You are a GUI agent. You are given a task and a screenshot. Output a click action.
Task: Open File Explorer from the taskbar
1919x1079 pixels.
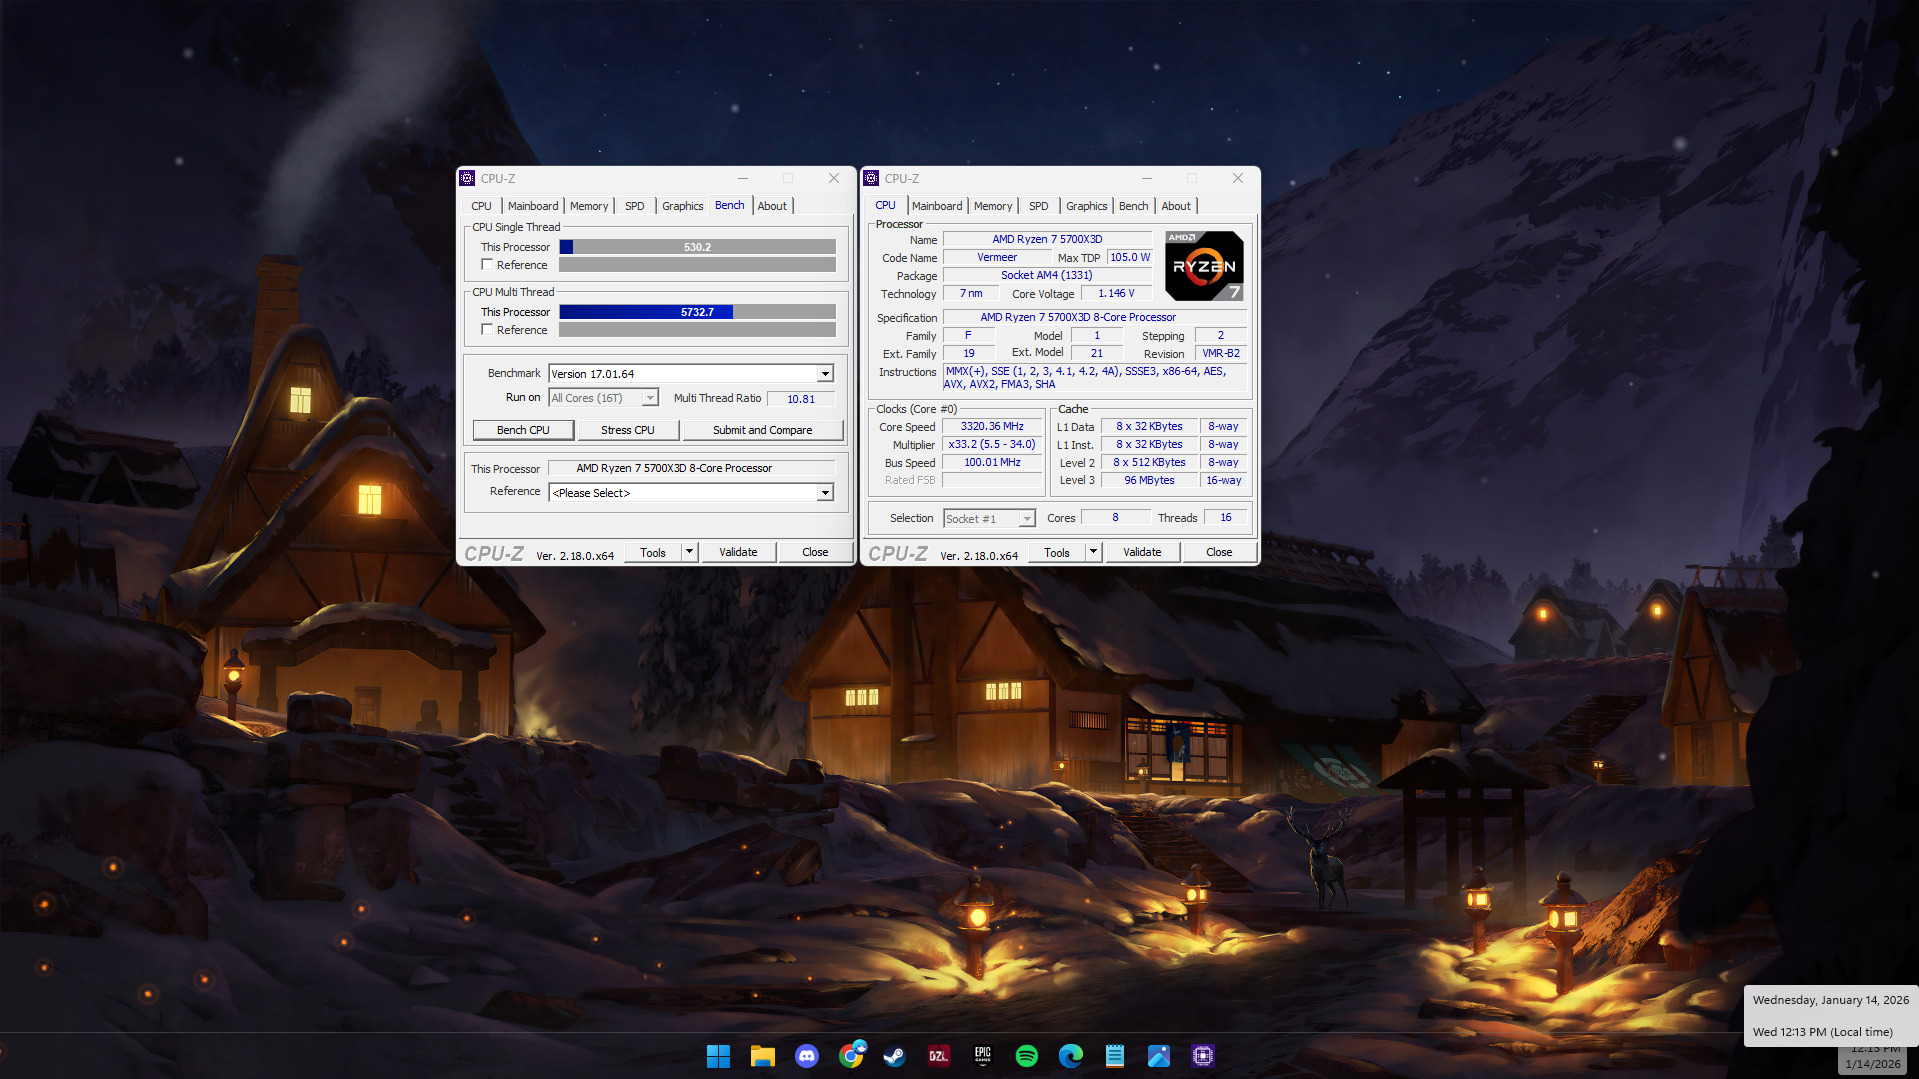click(763, 1056)
